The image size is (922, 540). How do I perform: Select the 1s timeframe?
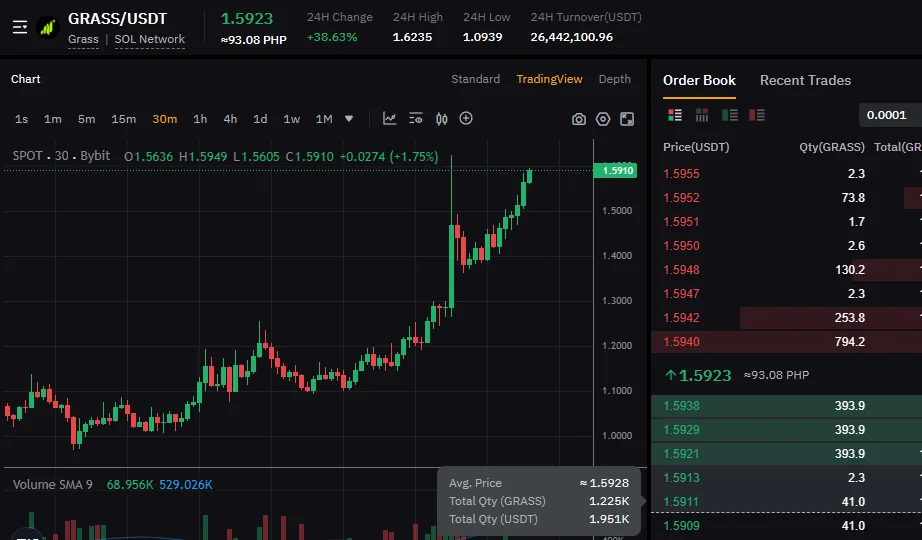click(x=22, y=119)
